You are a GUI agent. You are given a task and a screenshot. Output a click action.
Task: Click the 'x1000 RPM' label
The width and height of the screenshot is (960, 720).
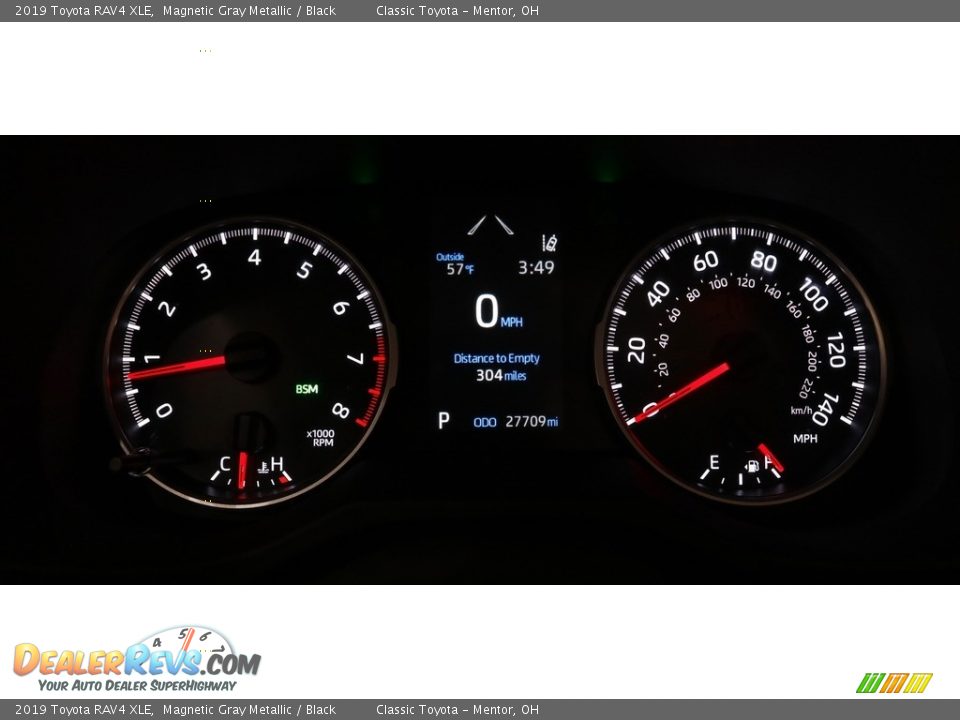(x=321, y=438)
